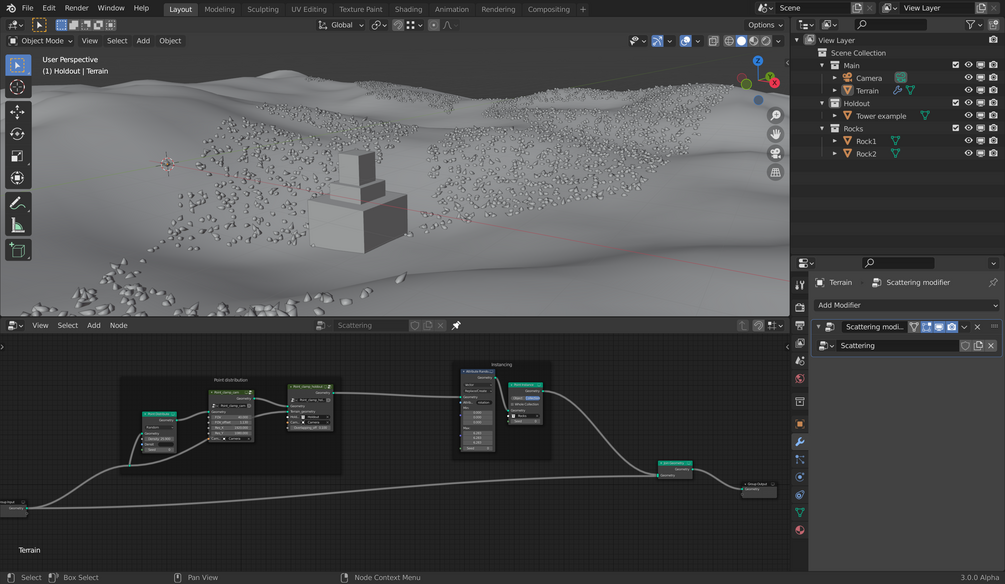The height and width of the screenshot is (584, 1005).
Task: Switch to the Compositing workspace tab
Action: tap(549, 9)
